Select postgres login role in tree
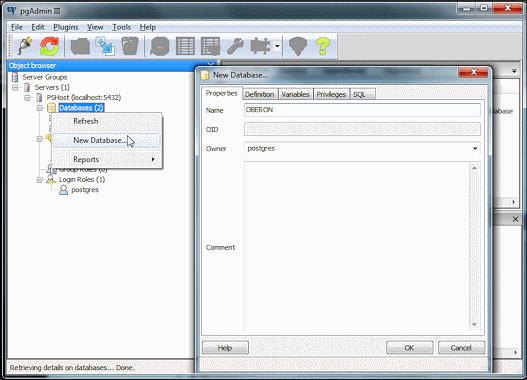This screenshot has height=380, width=527. [85, 190]
